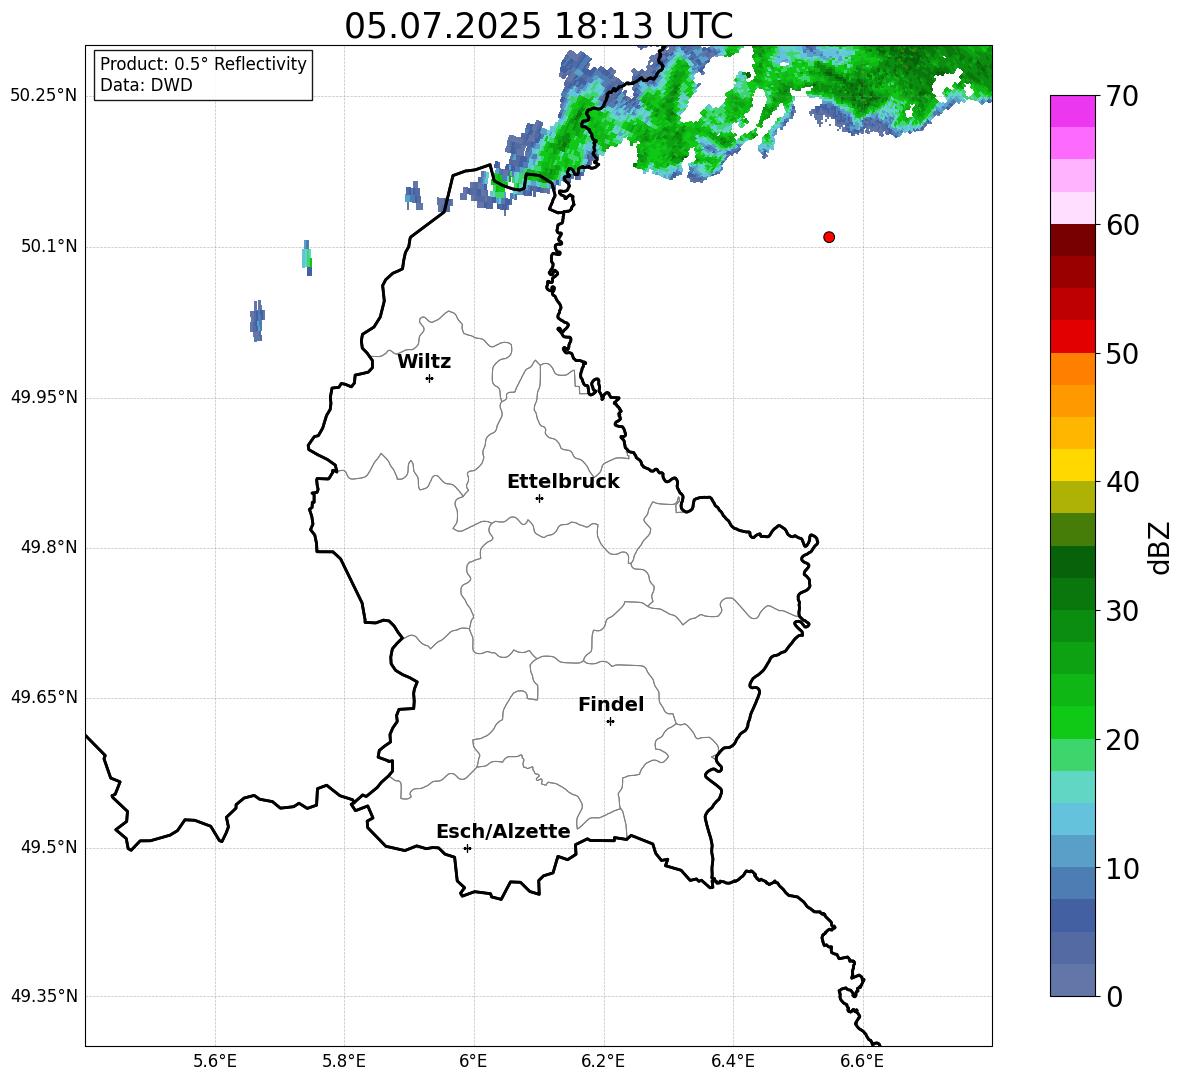Viewport: 1184px width, 1081px height.
Task: Click the 49.5°N latitude label
Action: pyautogui.click(x=50, y=847)
